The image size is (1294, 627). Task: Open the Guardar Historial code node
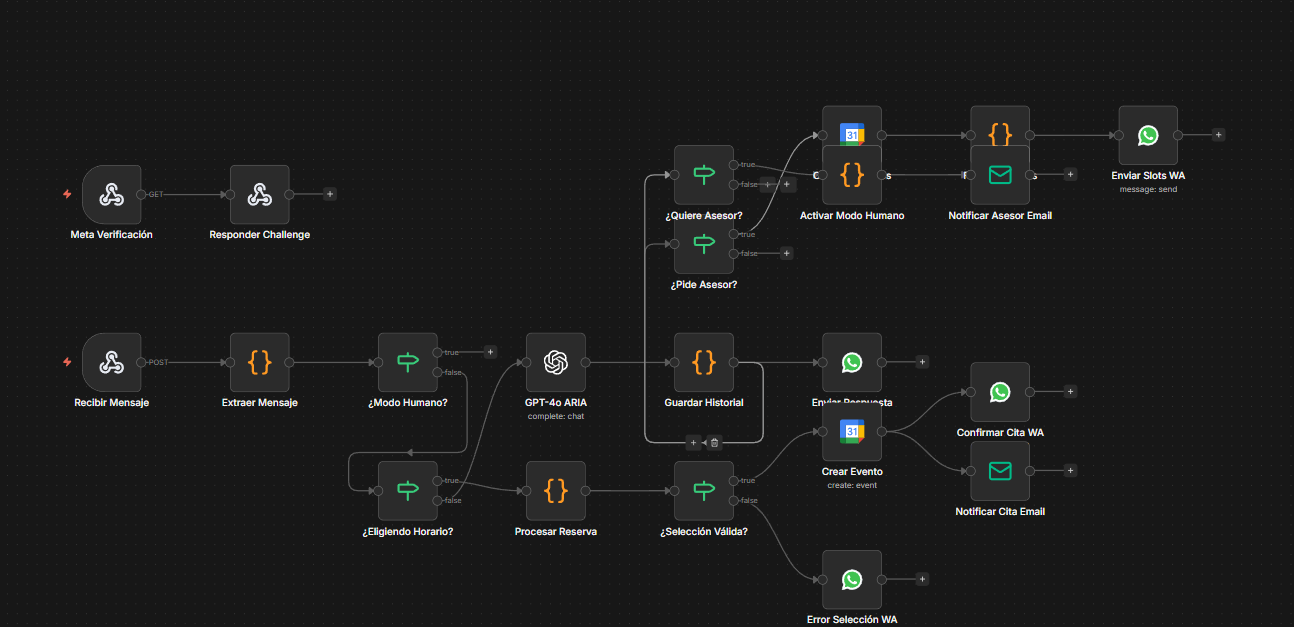pos(703,363)
